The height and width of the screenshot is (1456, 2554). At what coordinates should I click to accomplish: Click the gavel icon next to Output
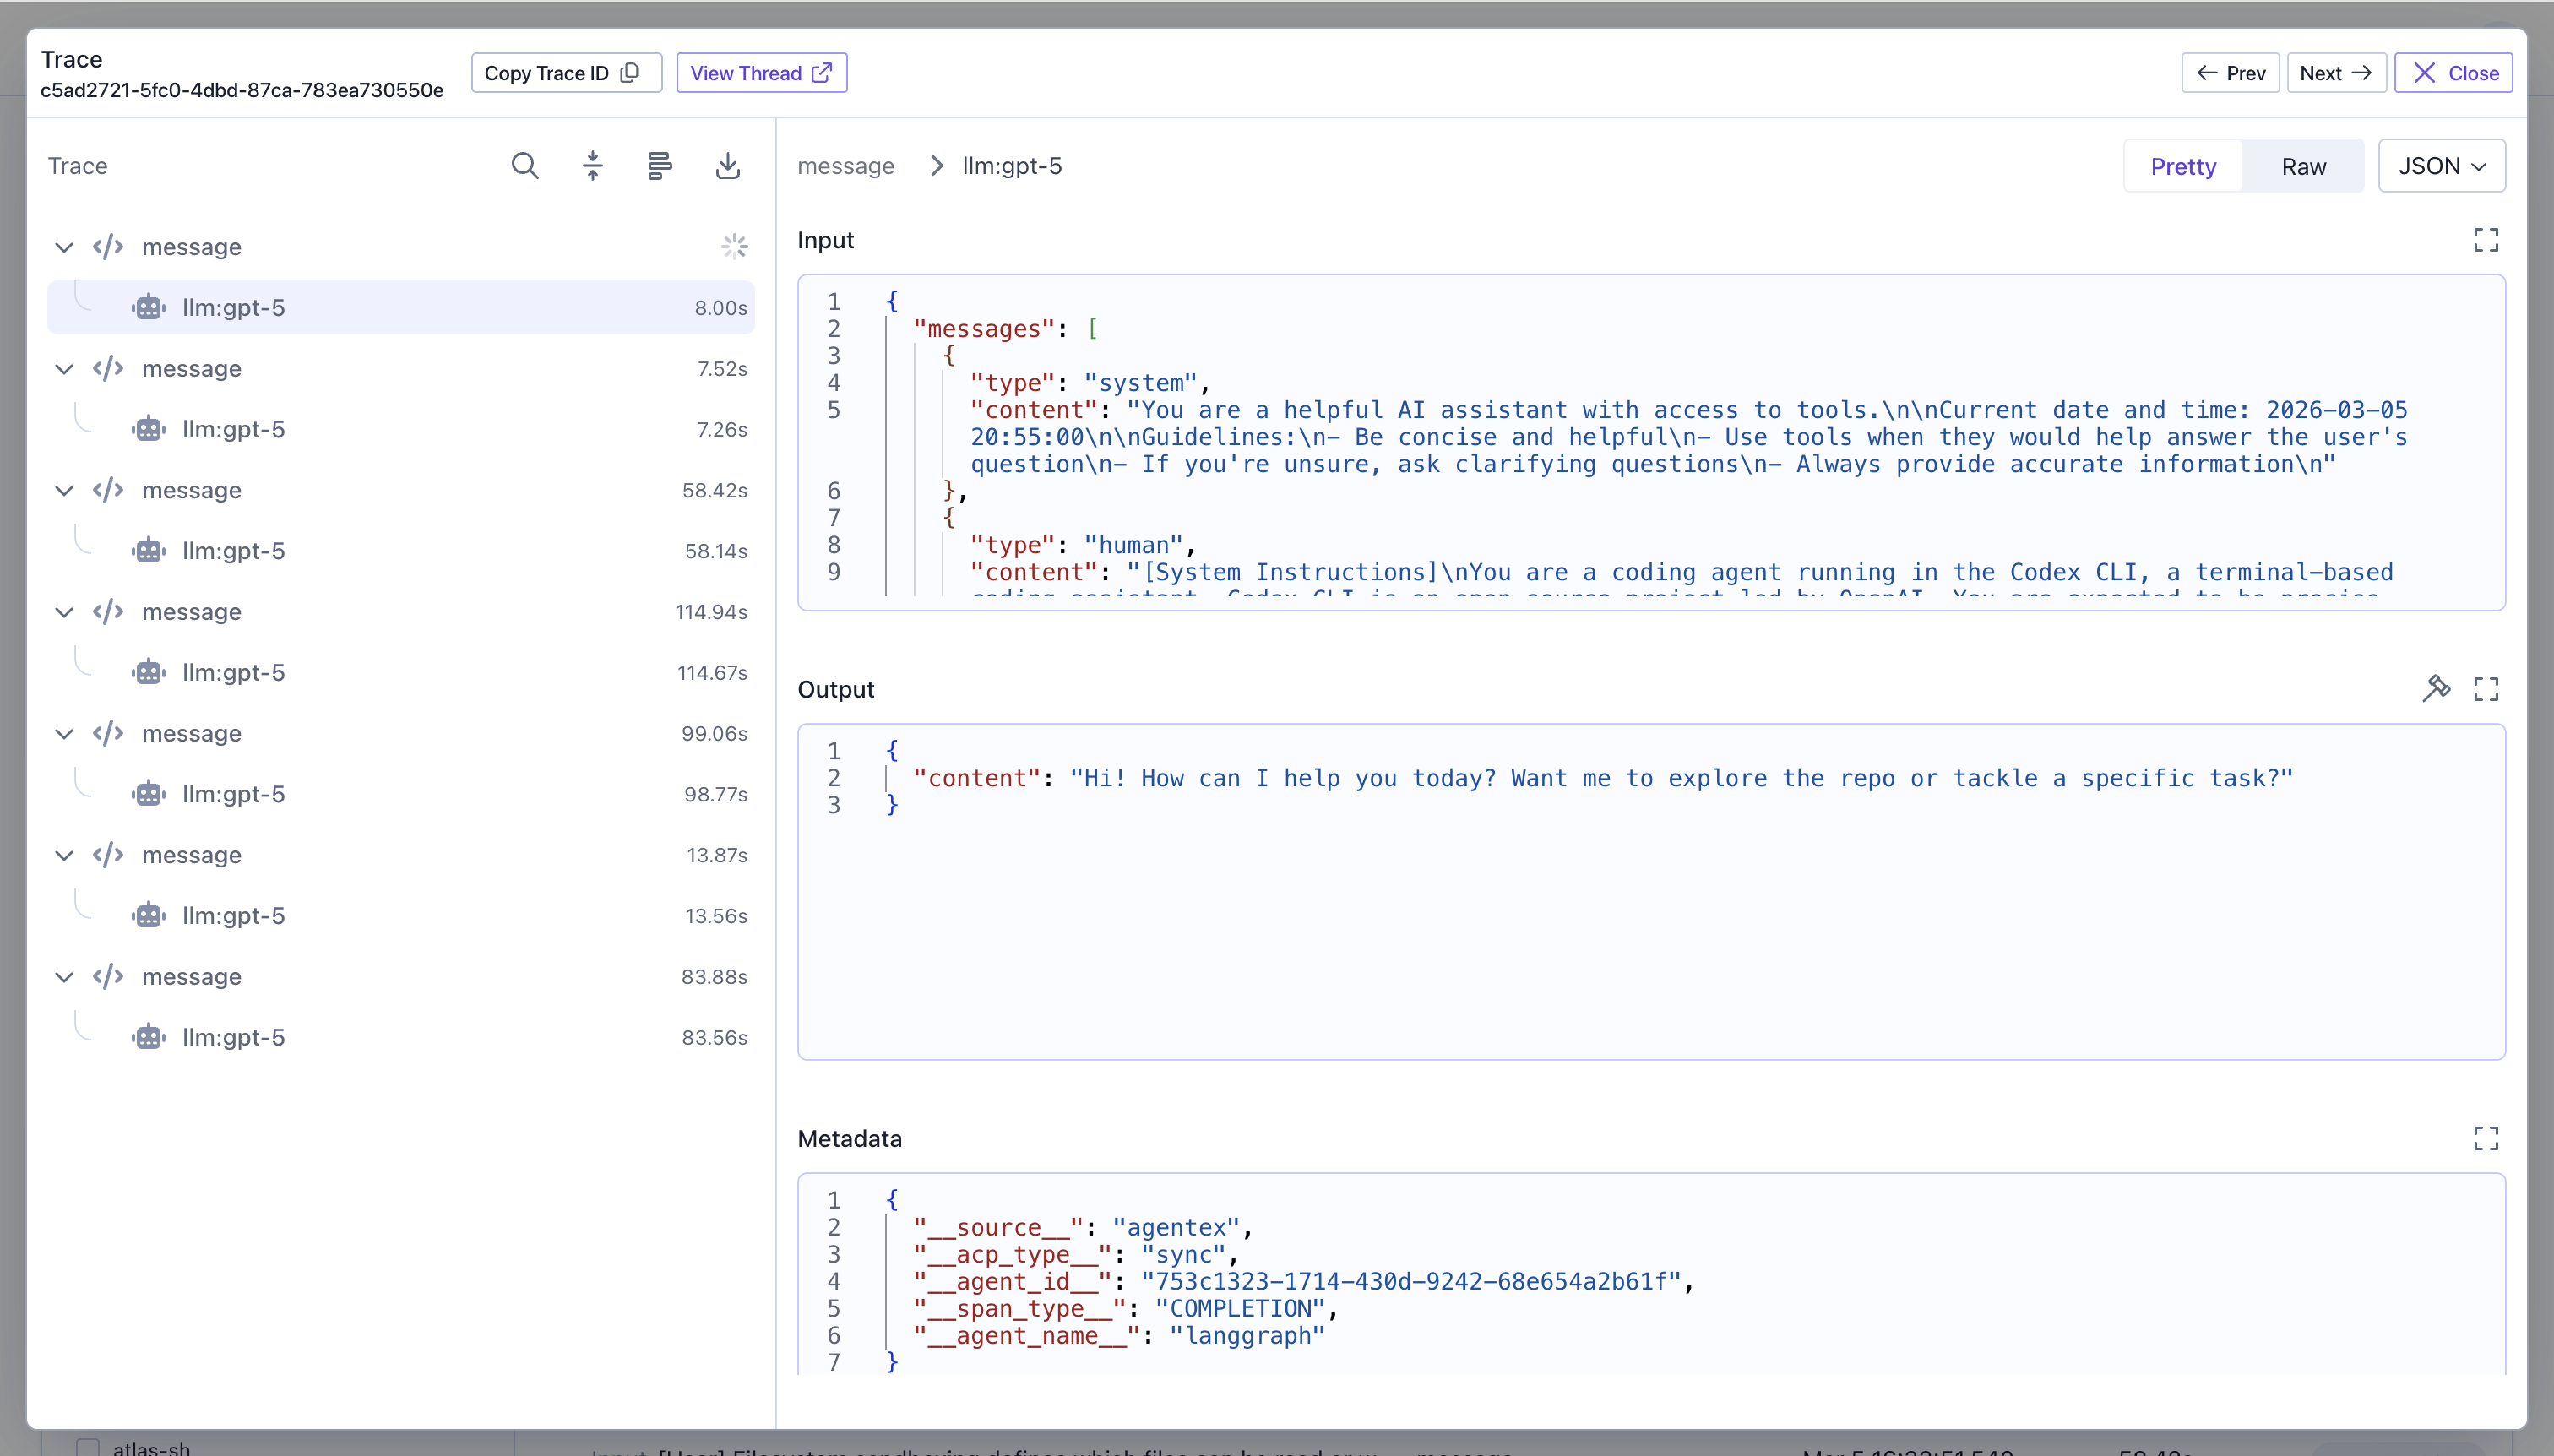[x=2436, y=689]
